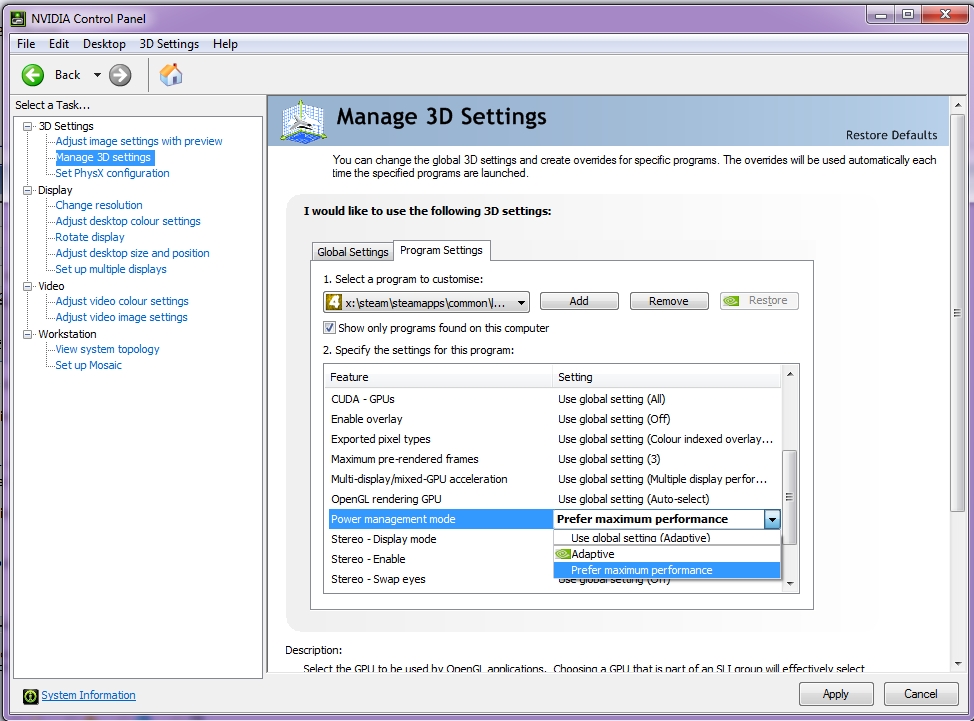The width and height of the screenshot is (974, 721).
Task: Open View system topology
Action: (107, 349)
